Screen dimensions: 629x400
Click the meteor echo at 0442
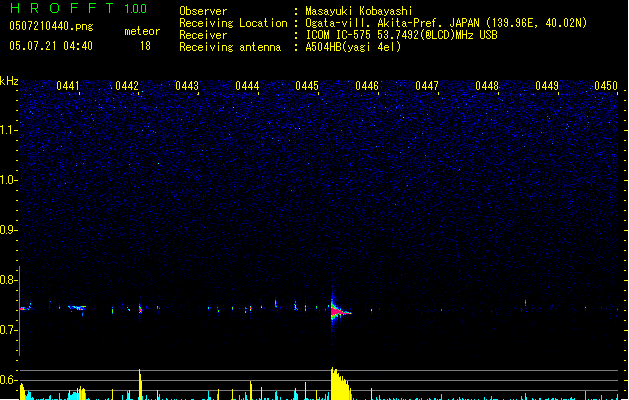[x=140, y=309]
